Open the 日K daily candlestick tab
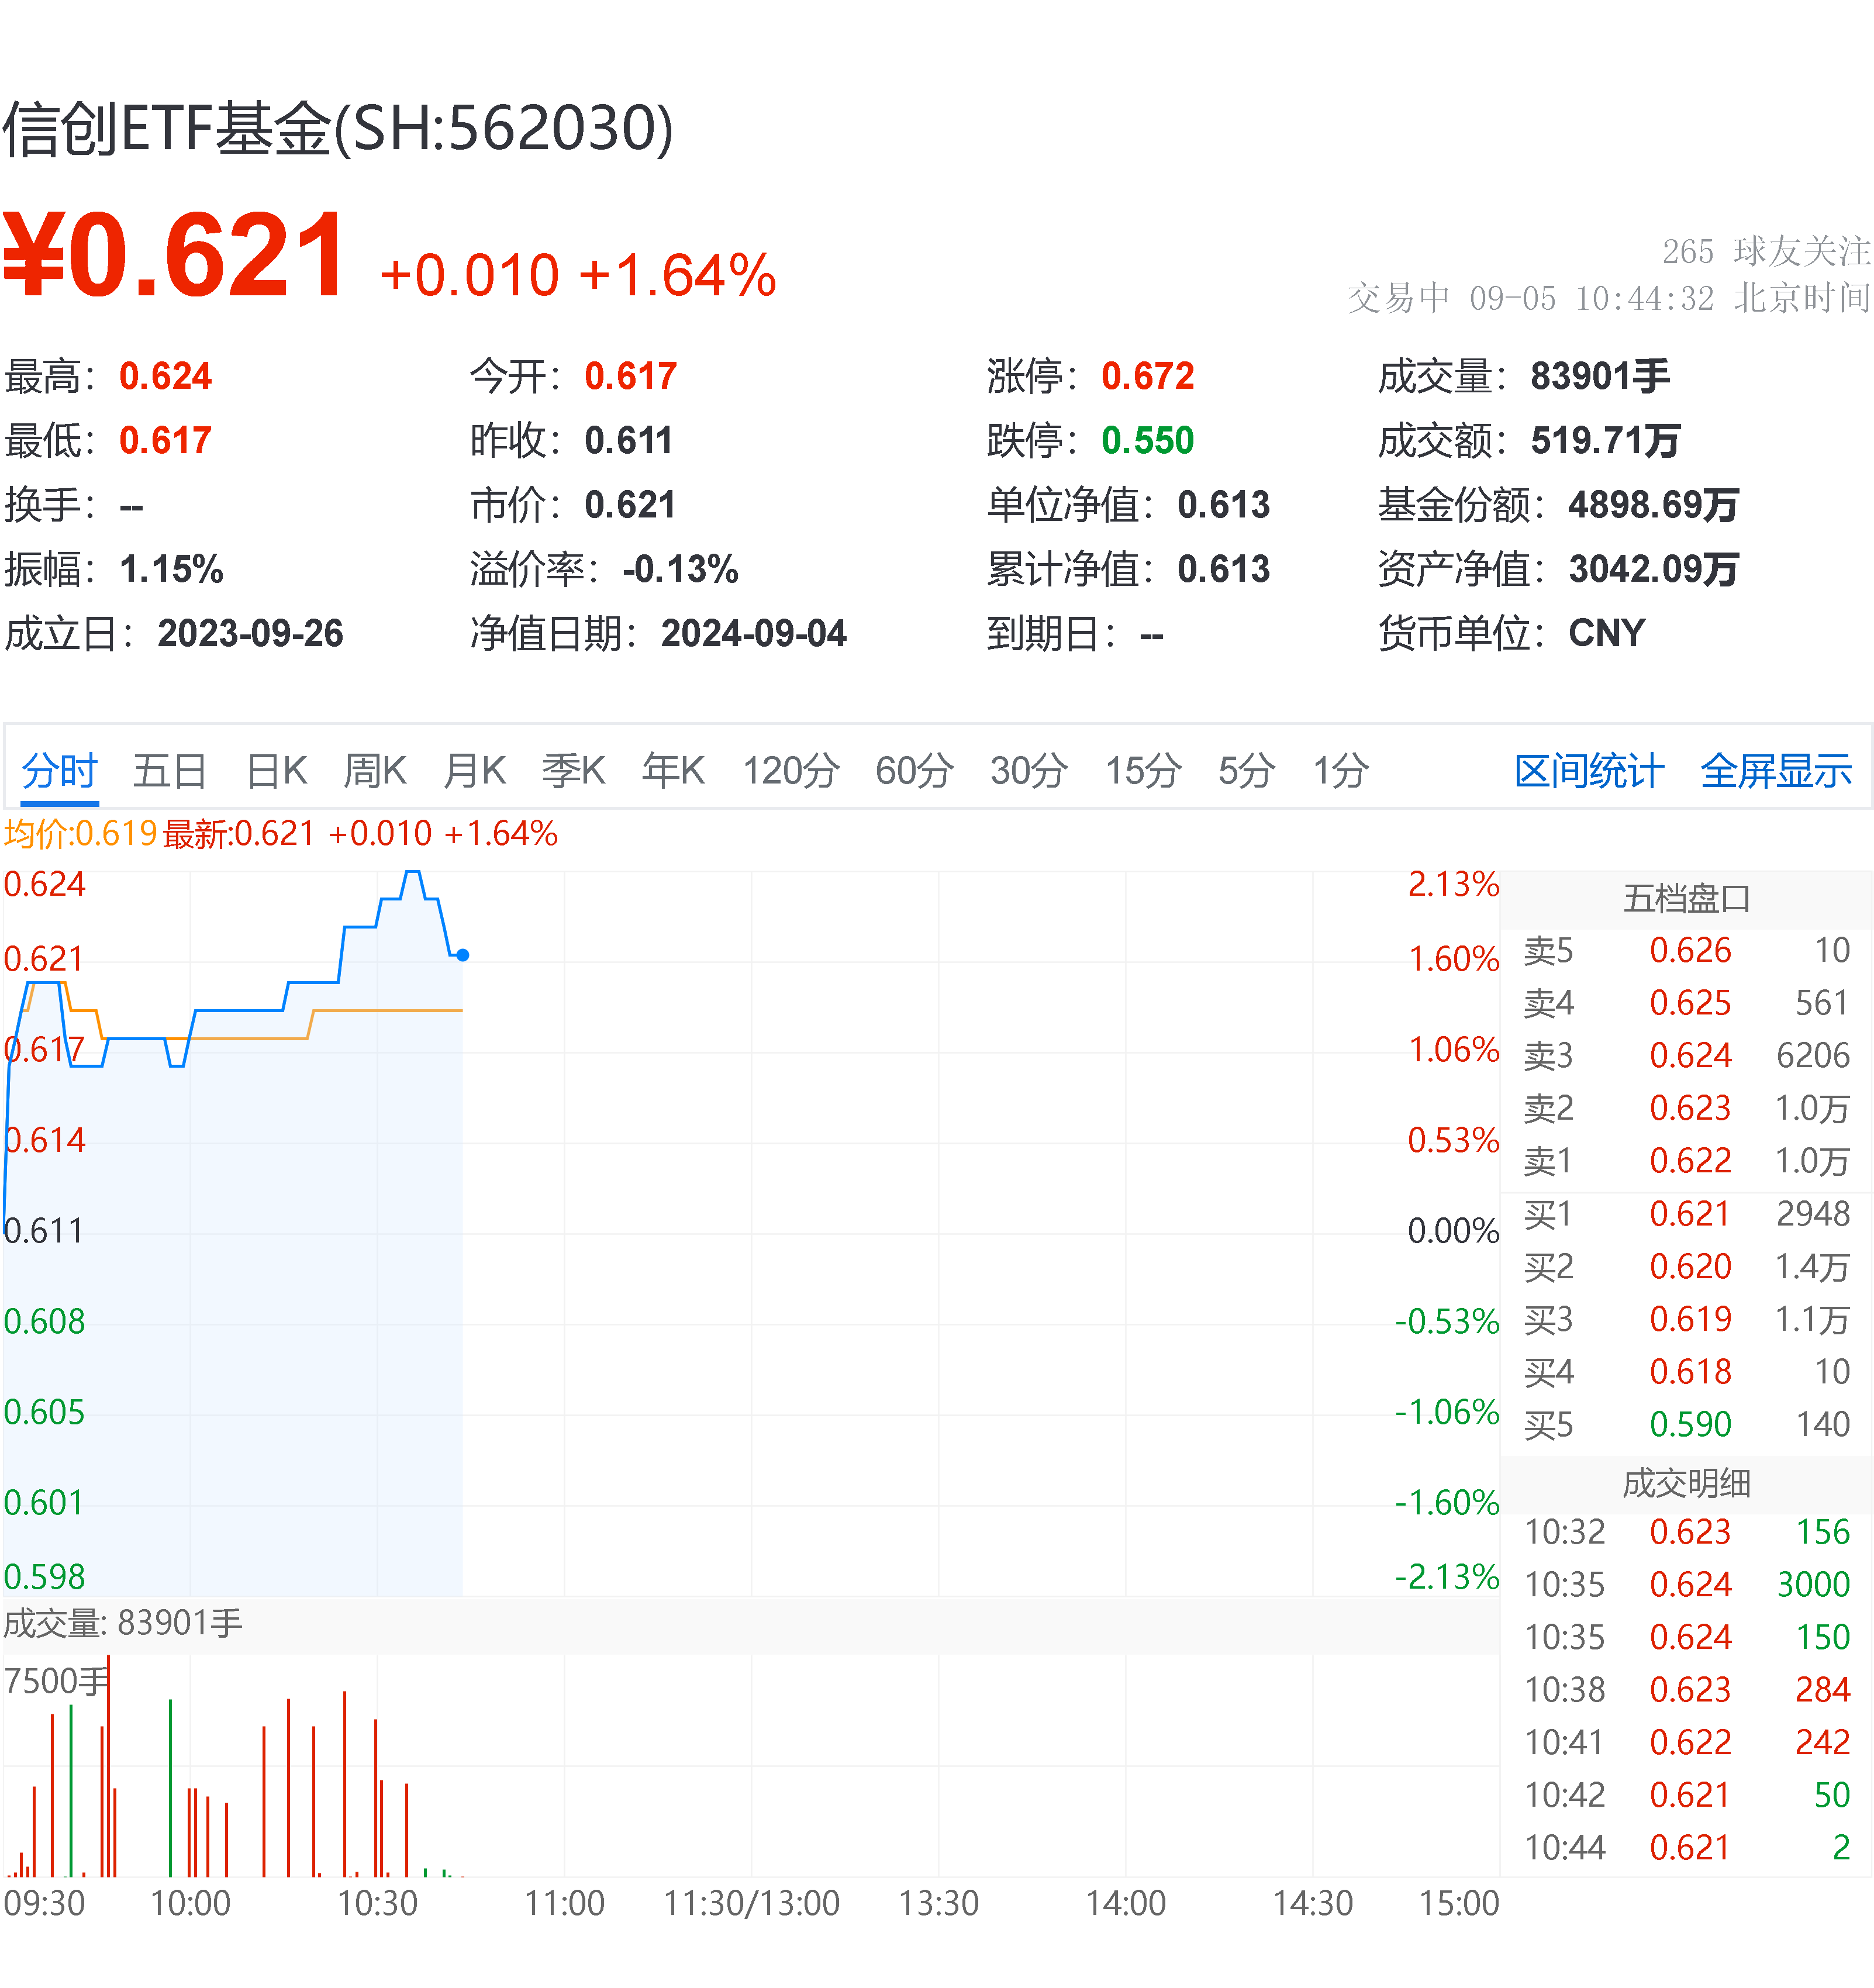1874x1988 pixels. click(276, 771)
